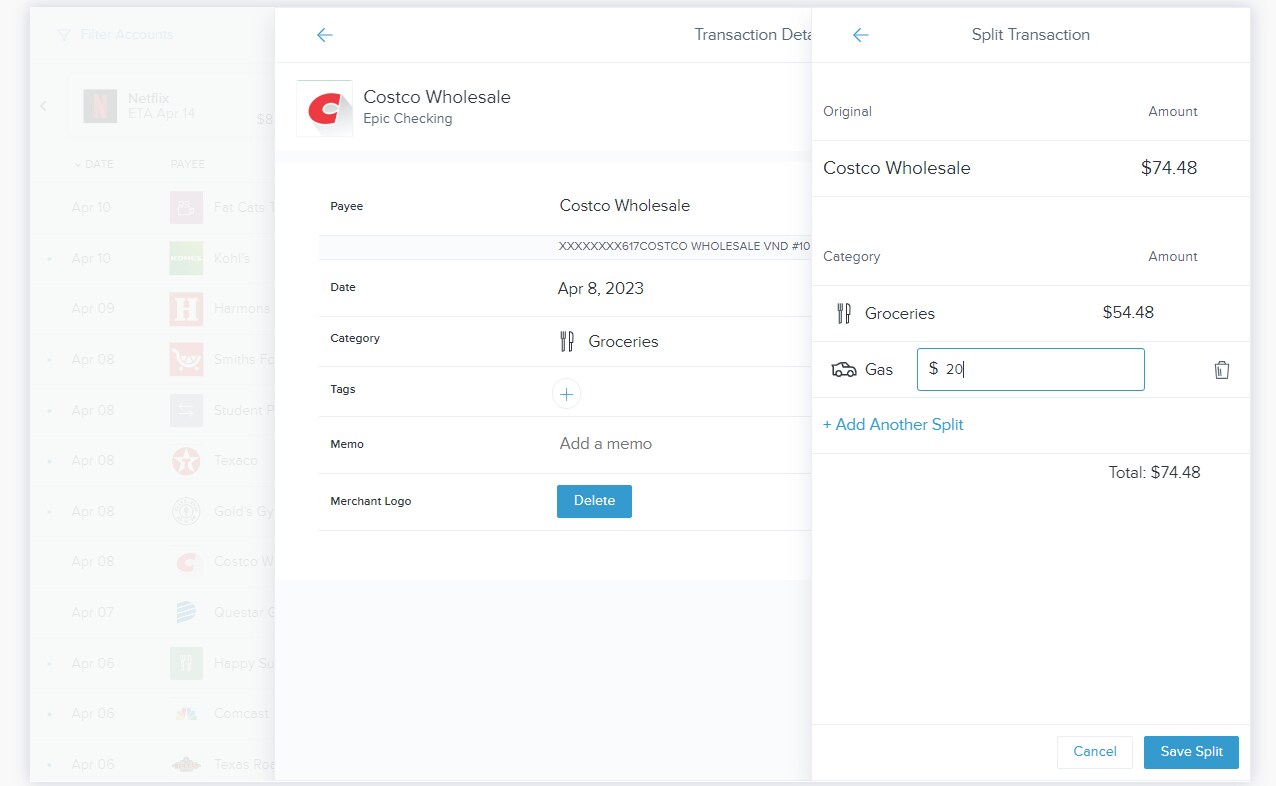Click the Gas car icon
1276x786 pixels.
[844, 370]
